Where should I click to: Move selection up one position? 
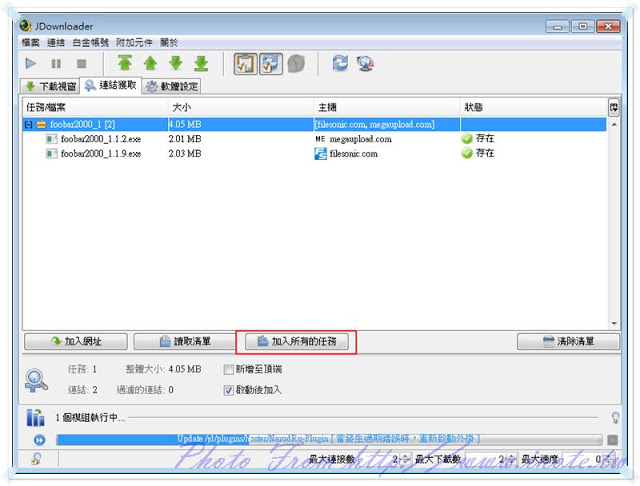click(151, 63)
